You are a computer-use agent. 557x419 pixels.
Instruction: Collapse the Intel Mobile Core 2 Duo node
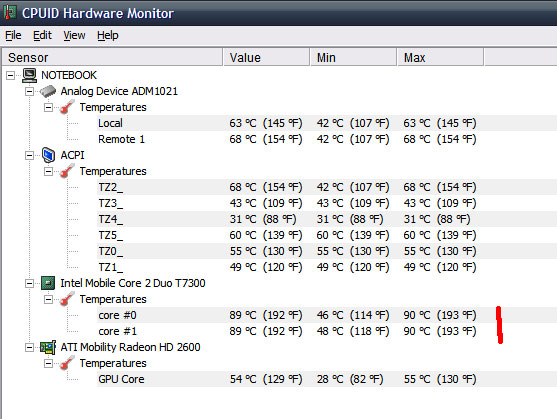[x=29, y=283]
